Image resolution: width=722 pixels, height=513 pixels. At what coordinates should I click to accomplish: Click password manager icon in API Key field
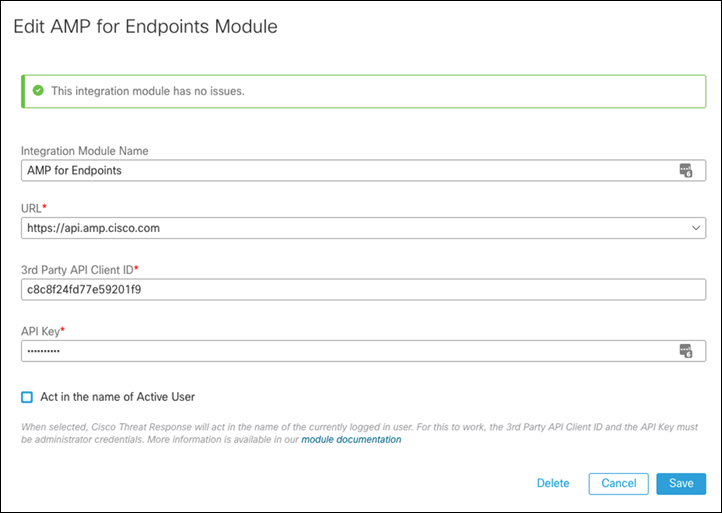pyautogui.click(x=686, y=351)
